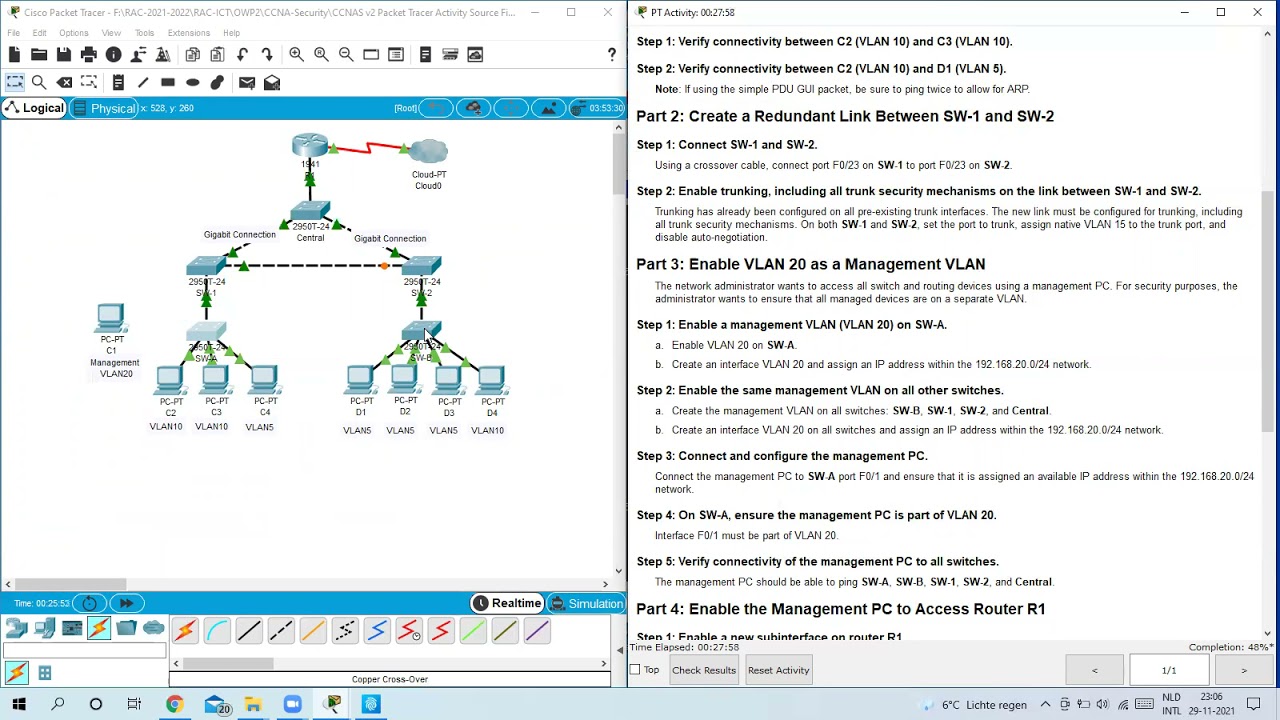1280x720 pixels.
Task: Open taskbar search magnifier
Action: click(x=57, y=705)
